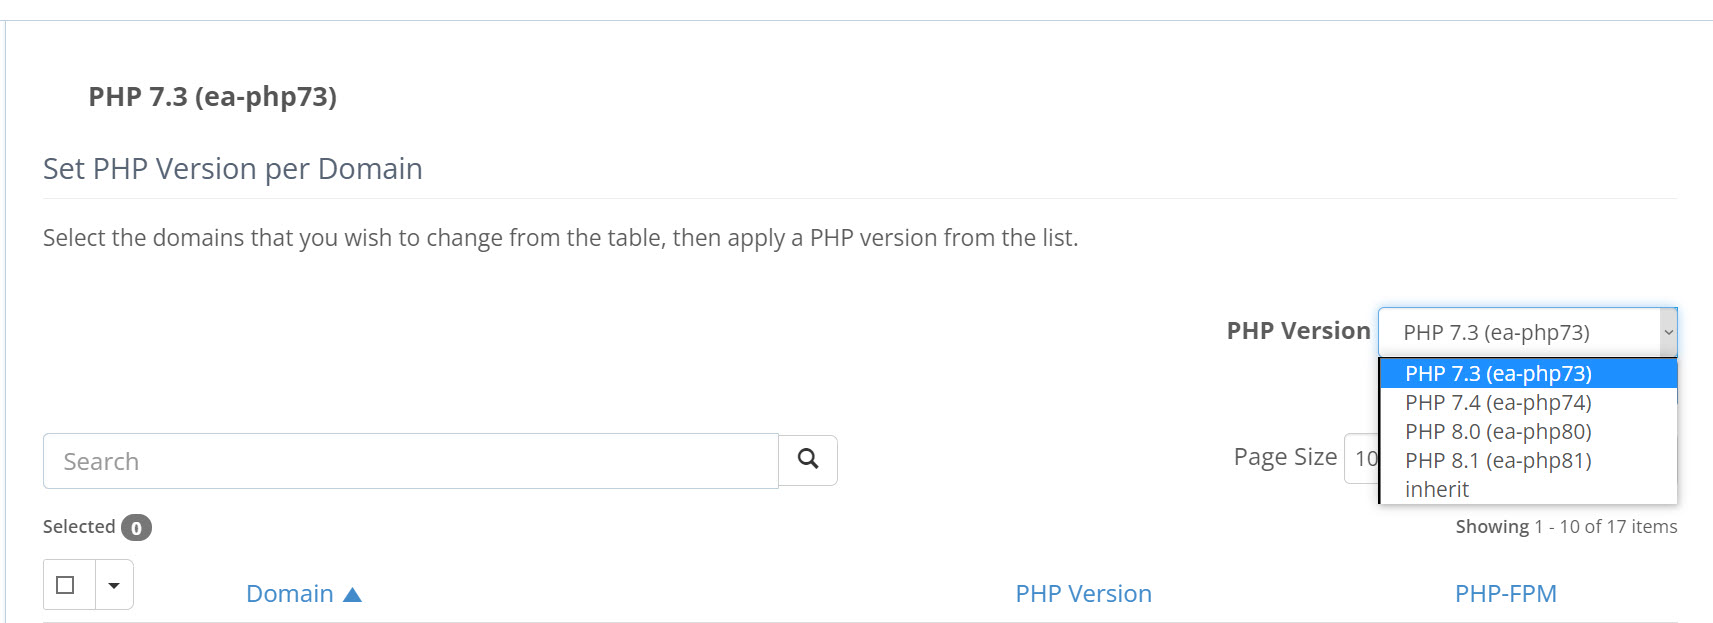1713x623 pixels.
Task: Sort by the PHP Version column
Action: click(x=1083, y=593)
